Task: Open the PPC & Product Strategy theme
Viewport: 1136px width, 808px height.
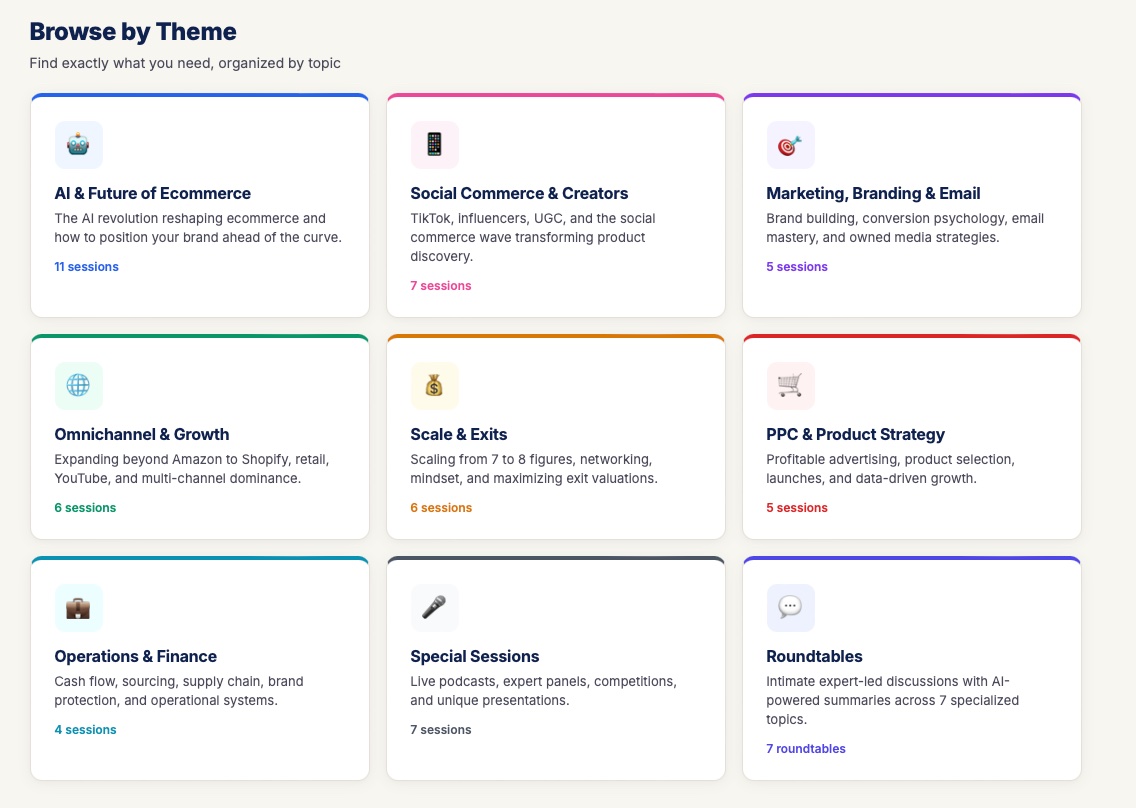Action: tap(855, 434)
